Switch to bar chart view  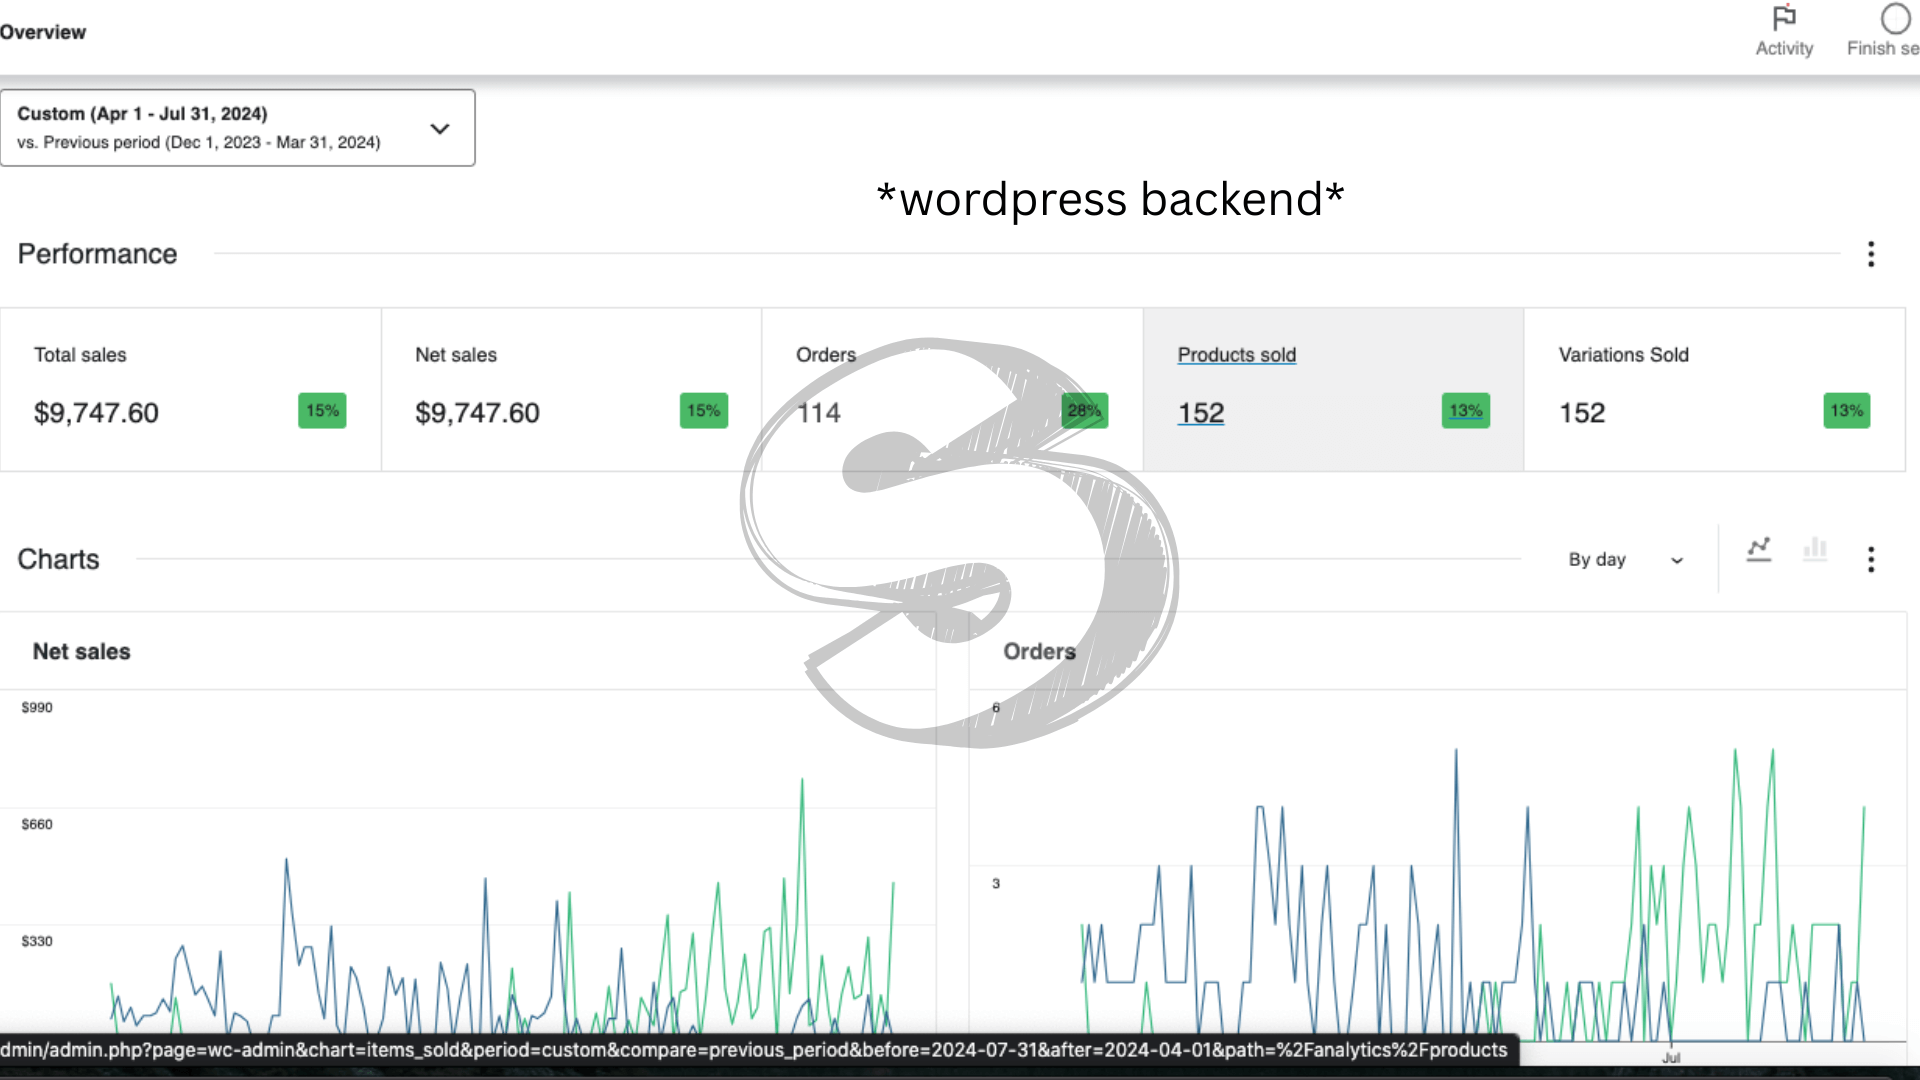(x=1815, y=549)
